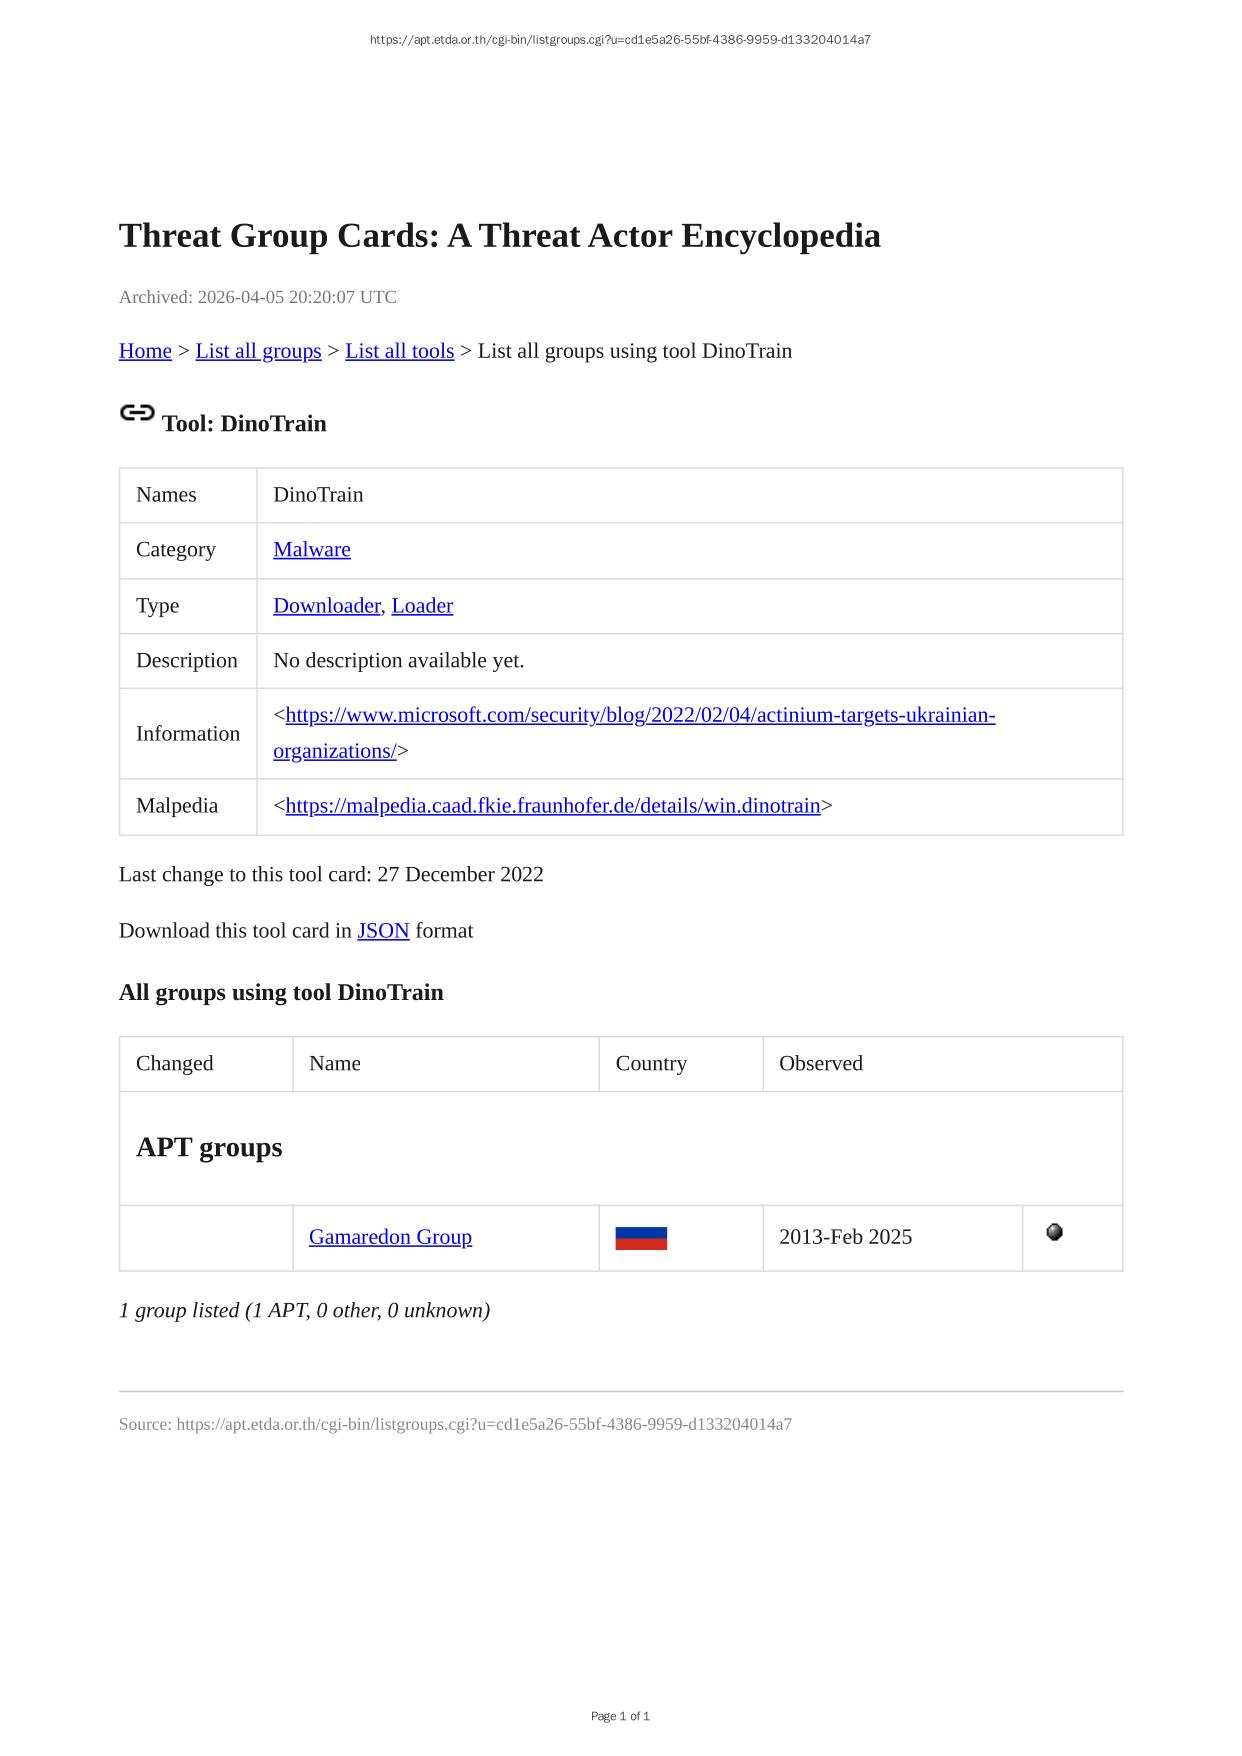The image size is (1242, 1756).
Task: Open the Gamaredon Group page
Action: click(x=390, y=1237)
